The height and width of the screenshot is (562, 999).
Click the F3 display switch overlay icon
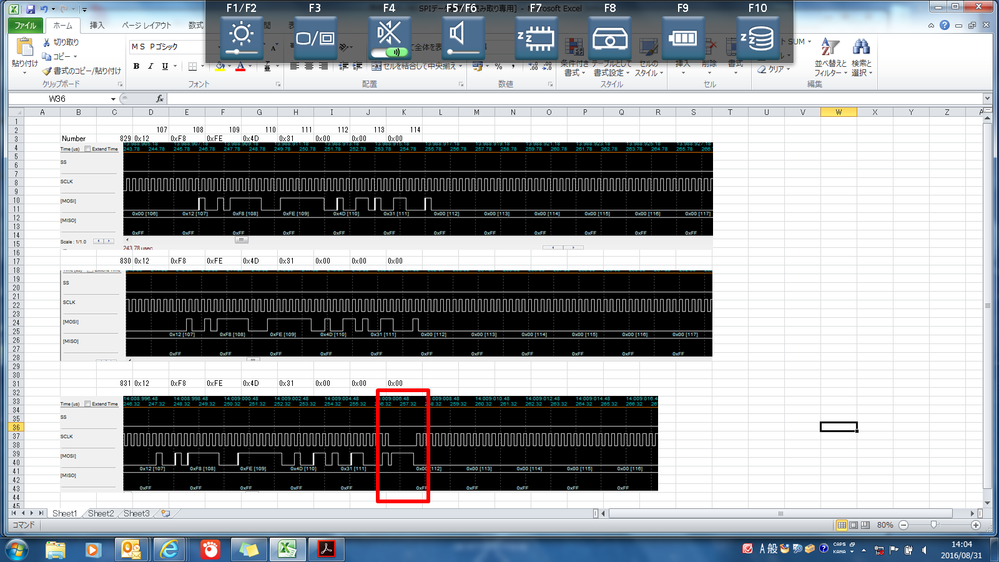[x=315, y=38]
